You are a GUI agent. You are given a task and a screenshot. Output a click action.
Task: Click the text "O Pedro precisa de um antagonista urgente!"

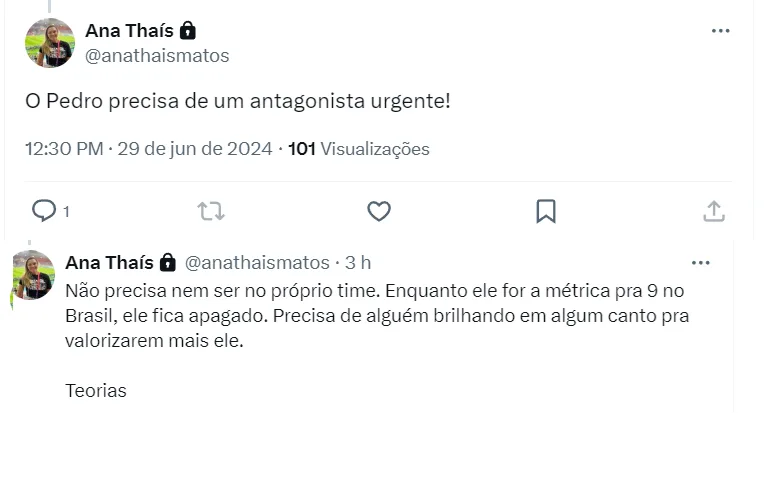(237, 102)
